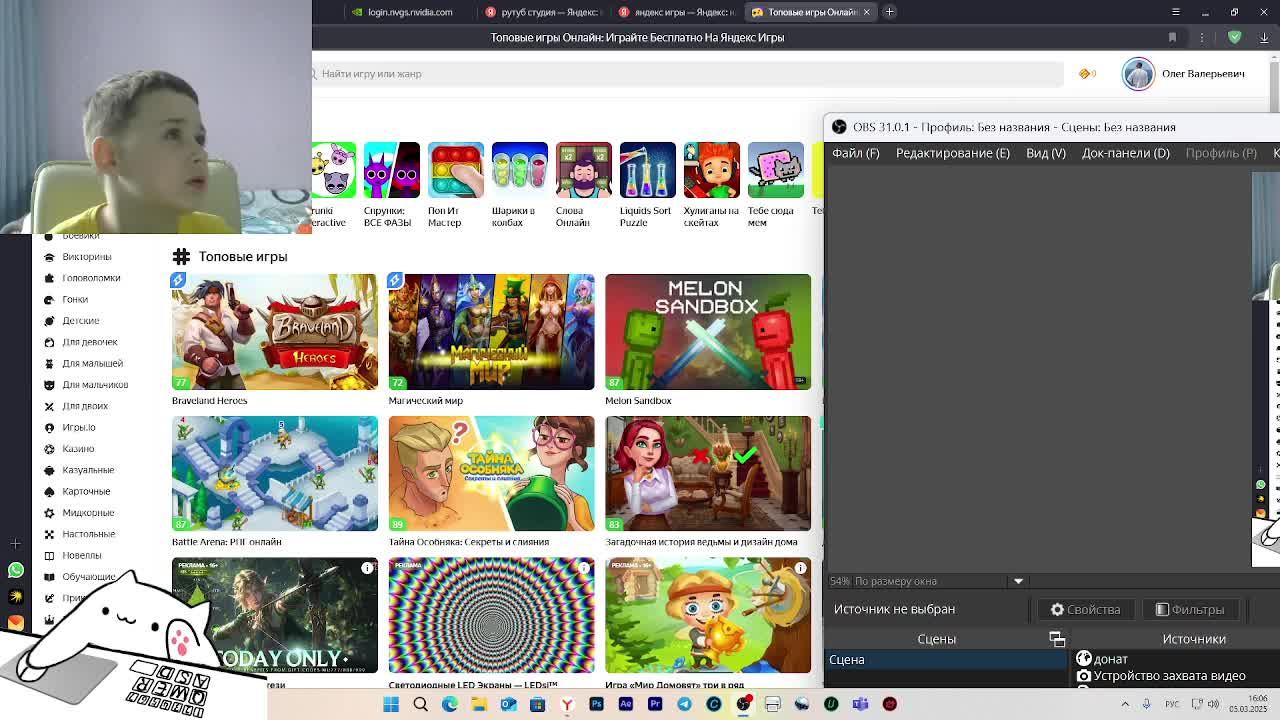Pop out OBS Сцены dock icon
Image resolution: width=1280 pixels, height=720 pixels.
coord(1057,639)
